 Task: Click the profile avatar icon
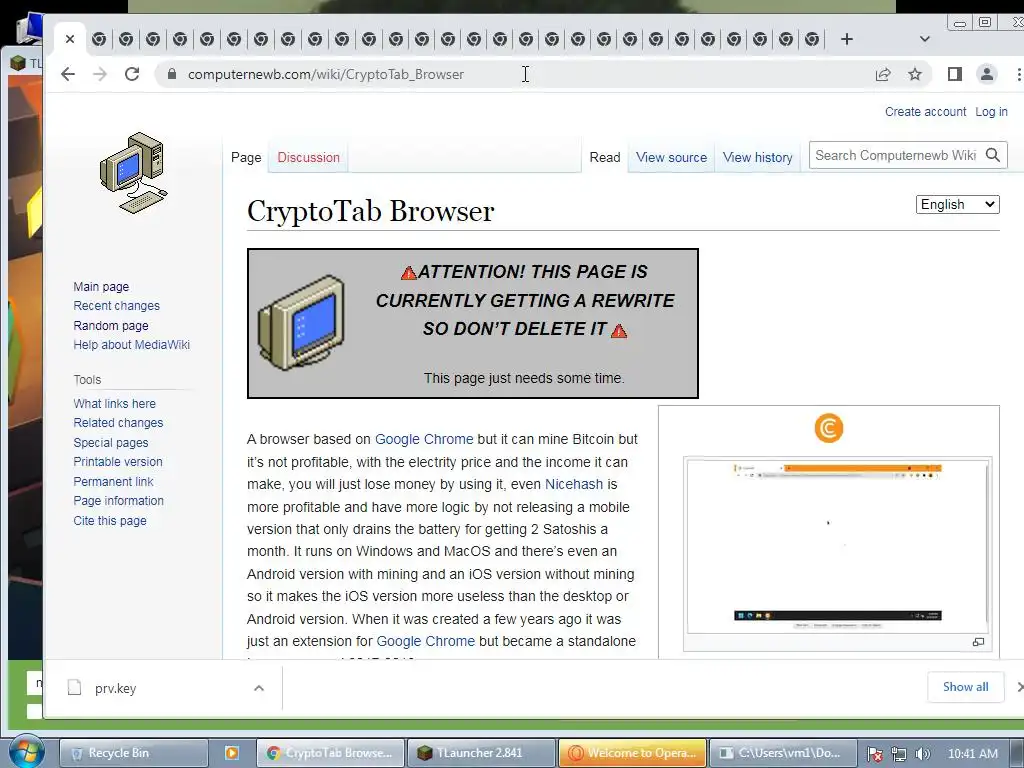coord(987,74)
